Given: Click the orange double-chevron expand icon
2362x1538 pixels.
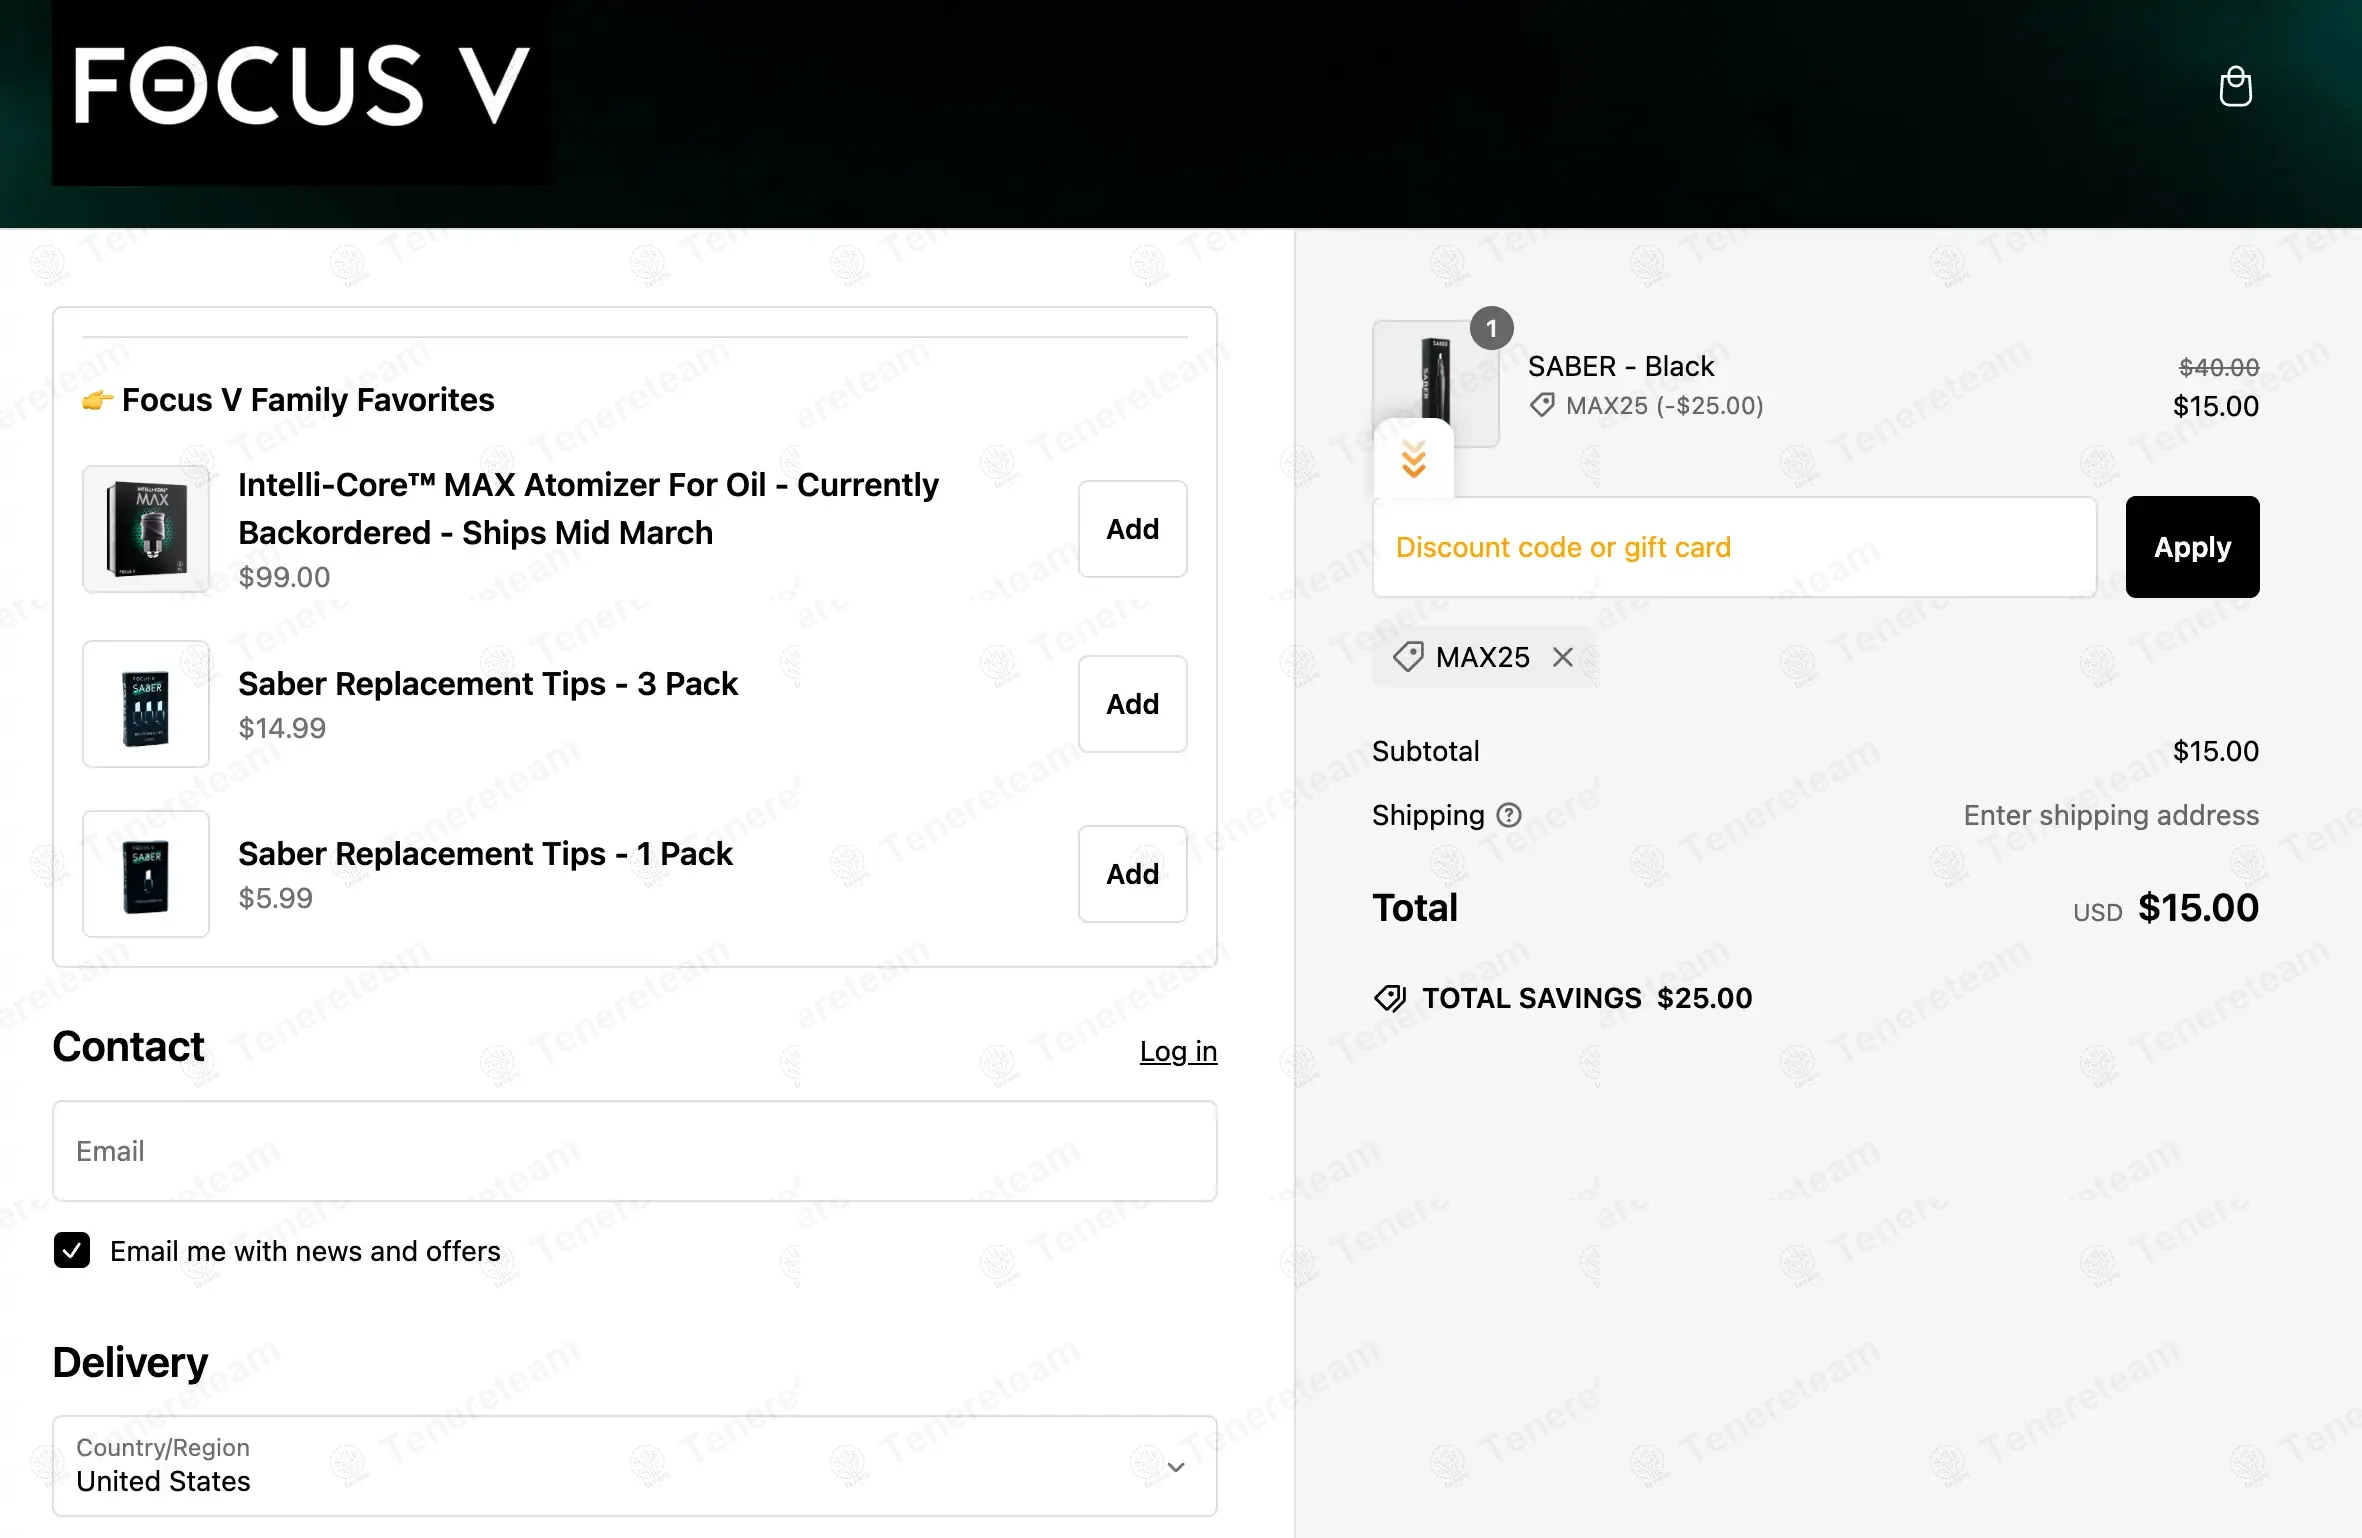Looking at the screenshot, I should click(1413, 460).
